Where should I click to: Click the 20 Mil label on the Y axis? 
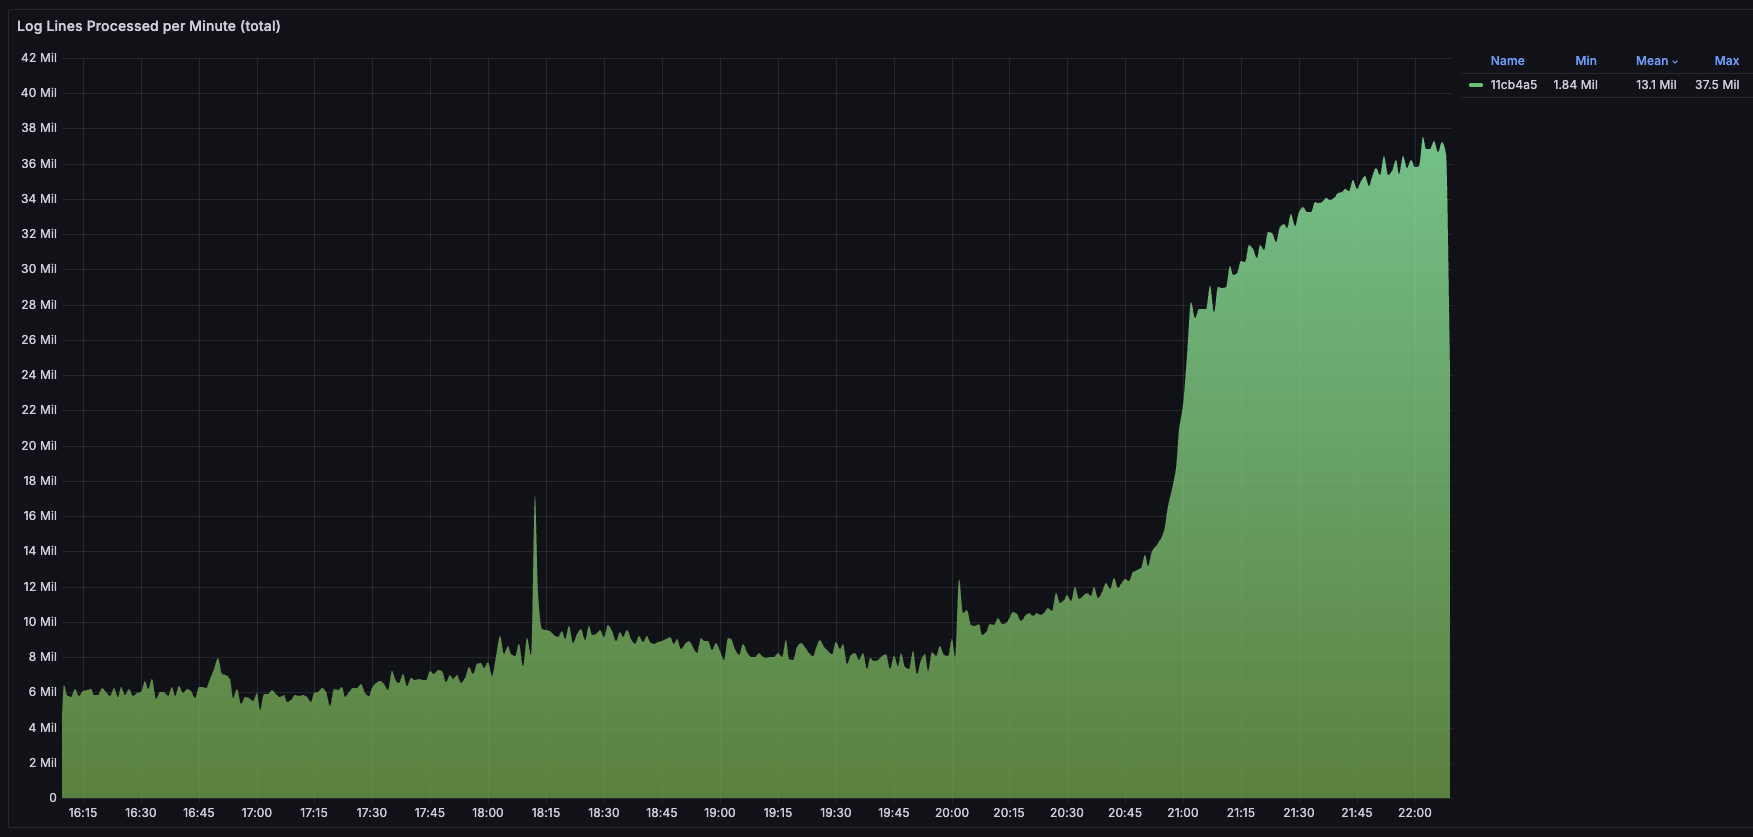click(39, 446)
